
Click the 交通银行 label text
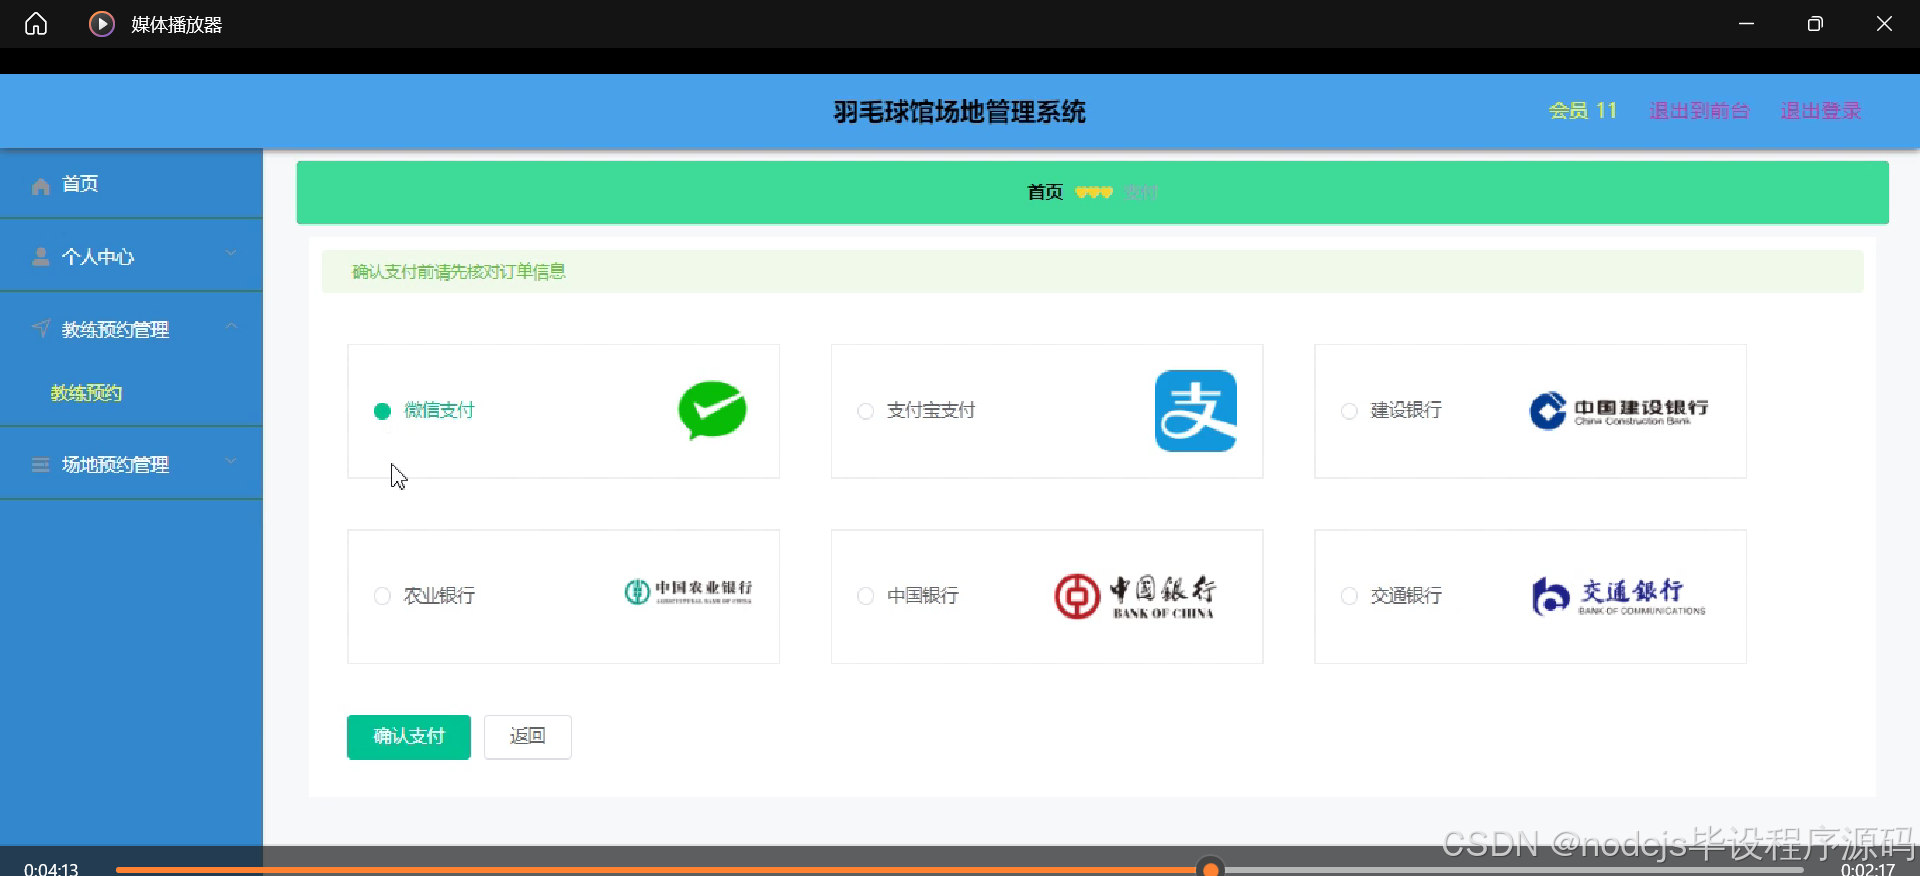point(1406,596)
